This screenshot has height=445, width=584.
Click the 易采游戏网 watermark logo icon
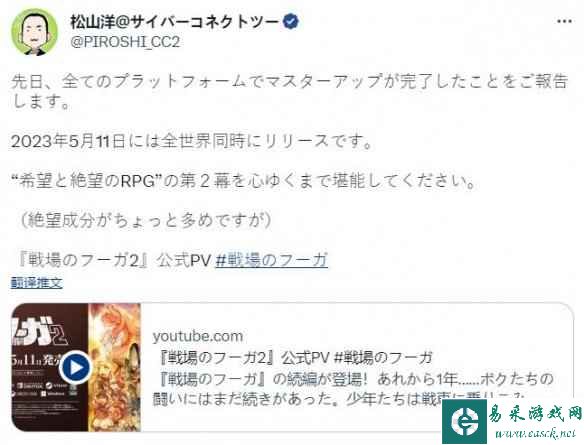click(464, 422)
